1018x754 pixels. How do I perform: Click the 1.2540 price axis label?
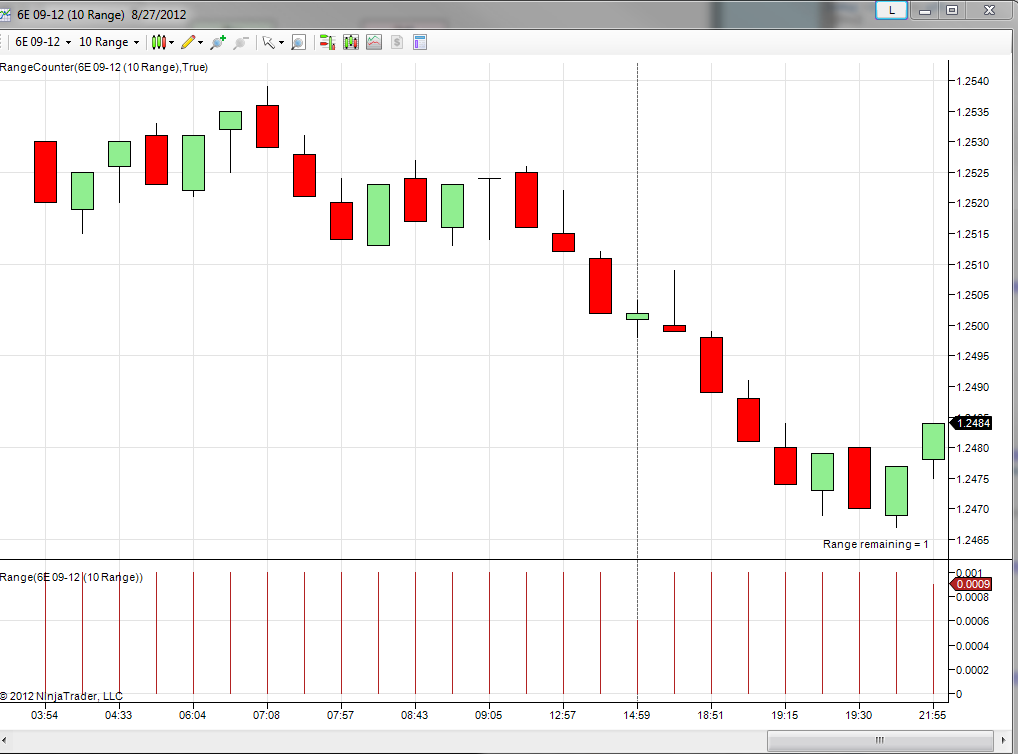pos(973,81)
